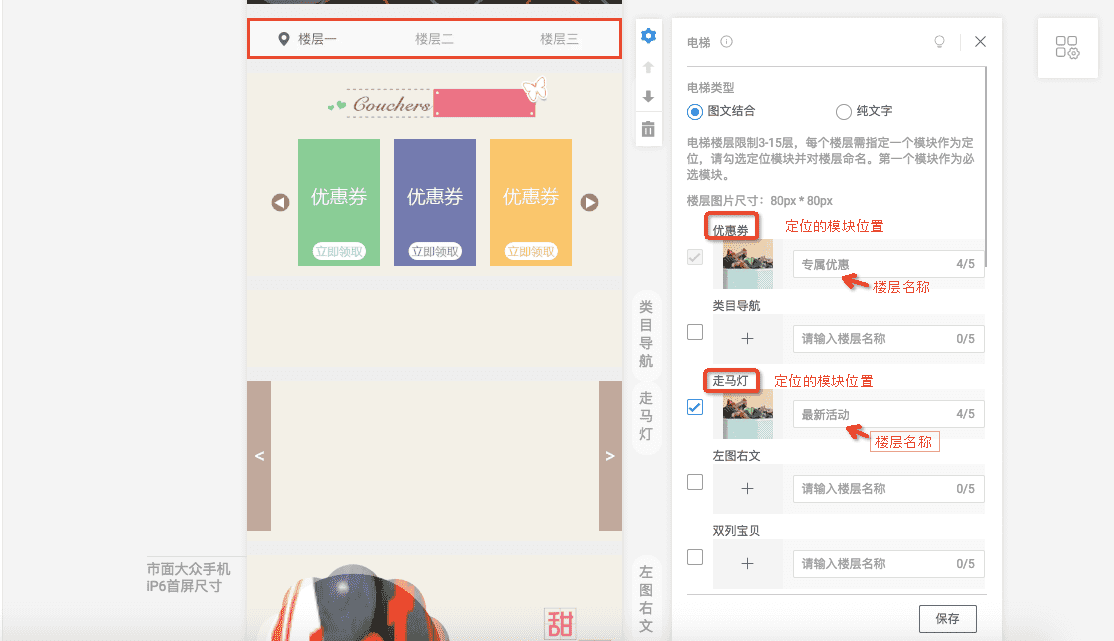Enable the 类目导航 floor checkbox
The image size is (1114, 641).
[x=695, y=332]
